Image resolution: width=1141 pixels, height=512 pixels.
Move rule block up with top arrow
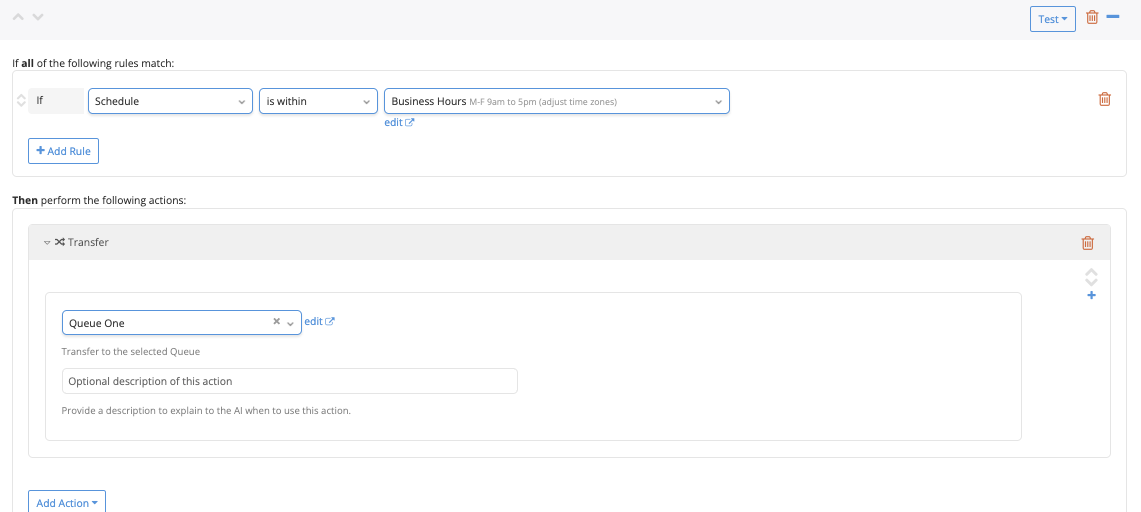(x=19, y=16)
